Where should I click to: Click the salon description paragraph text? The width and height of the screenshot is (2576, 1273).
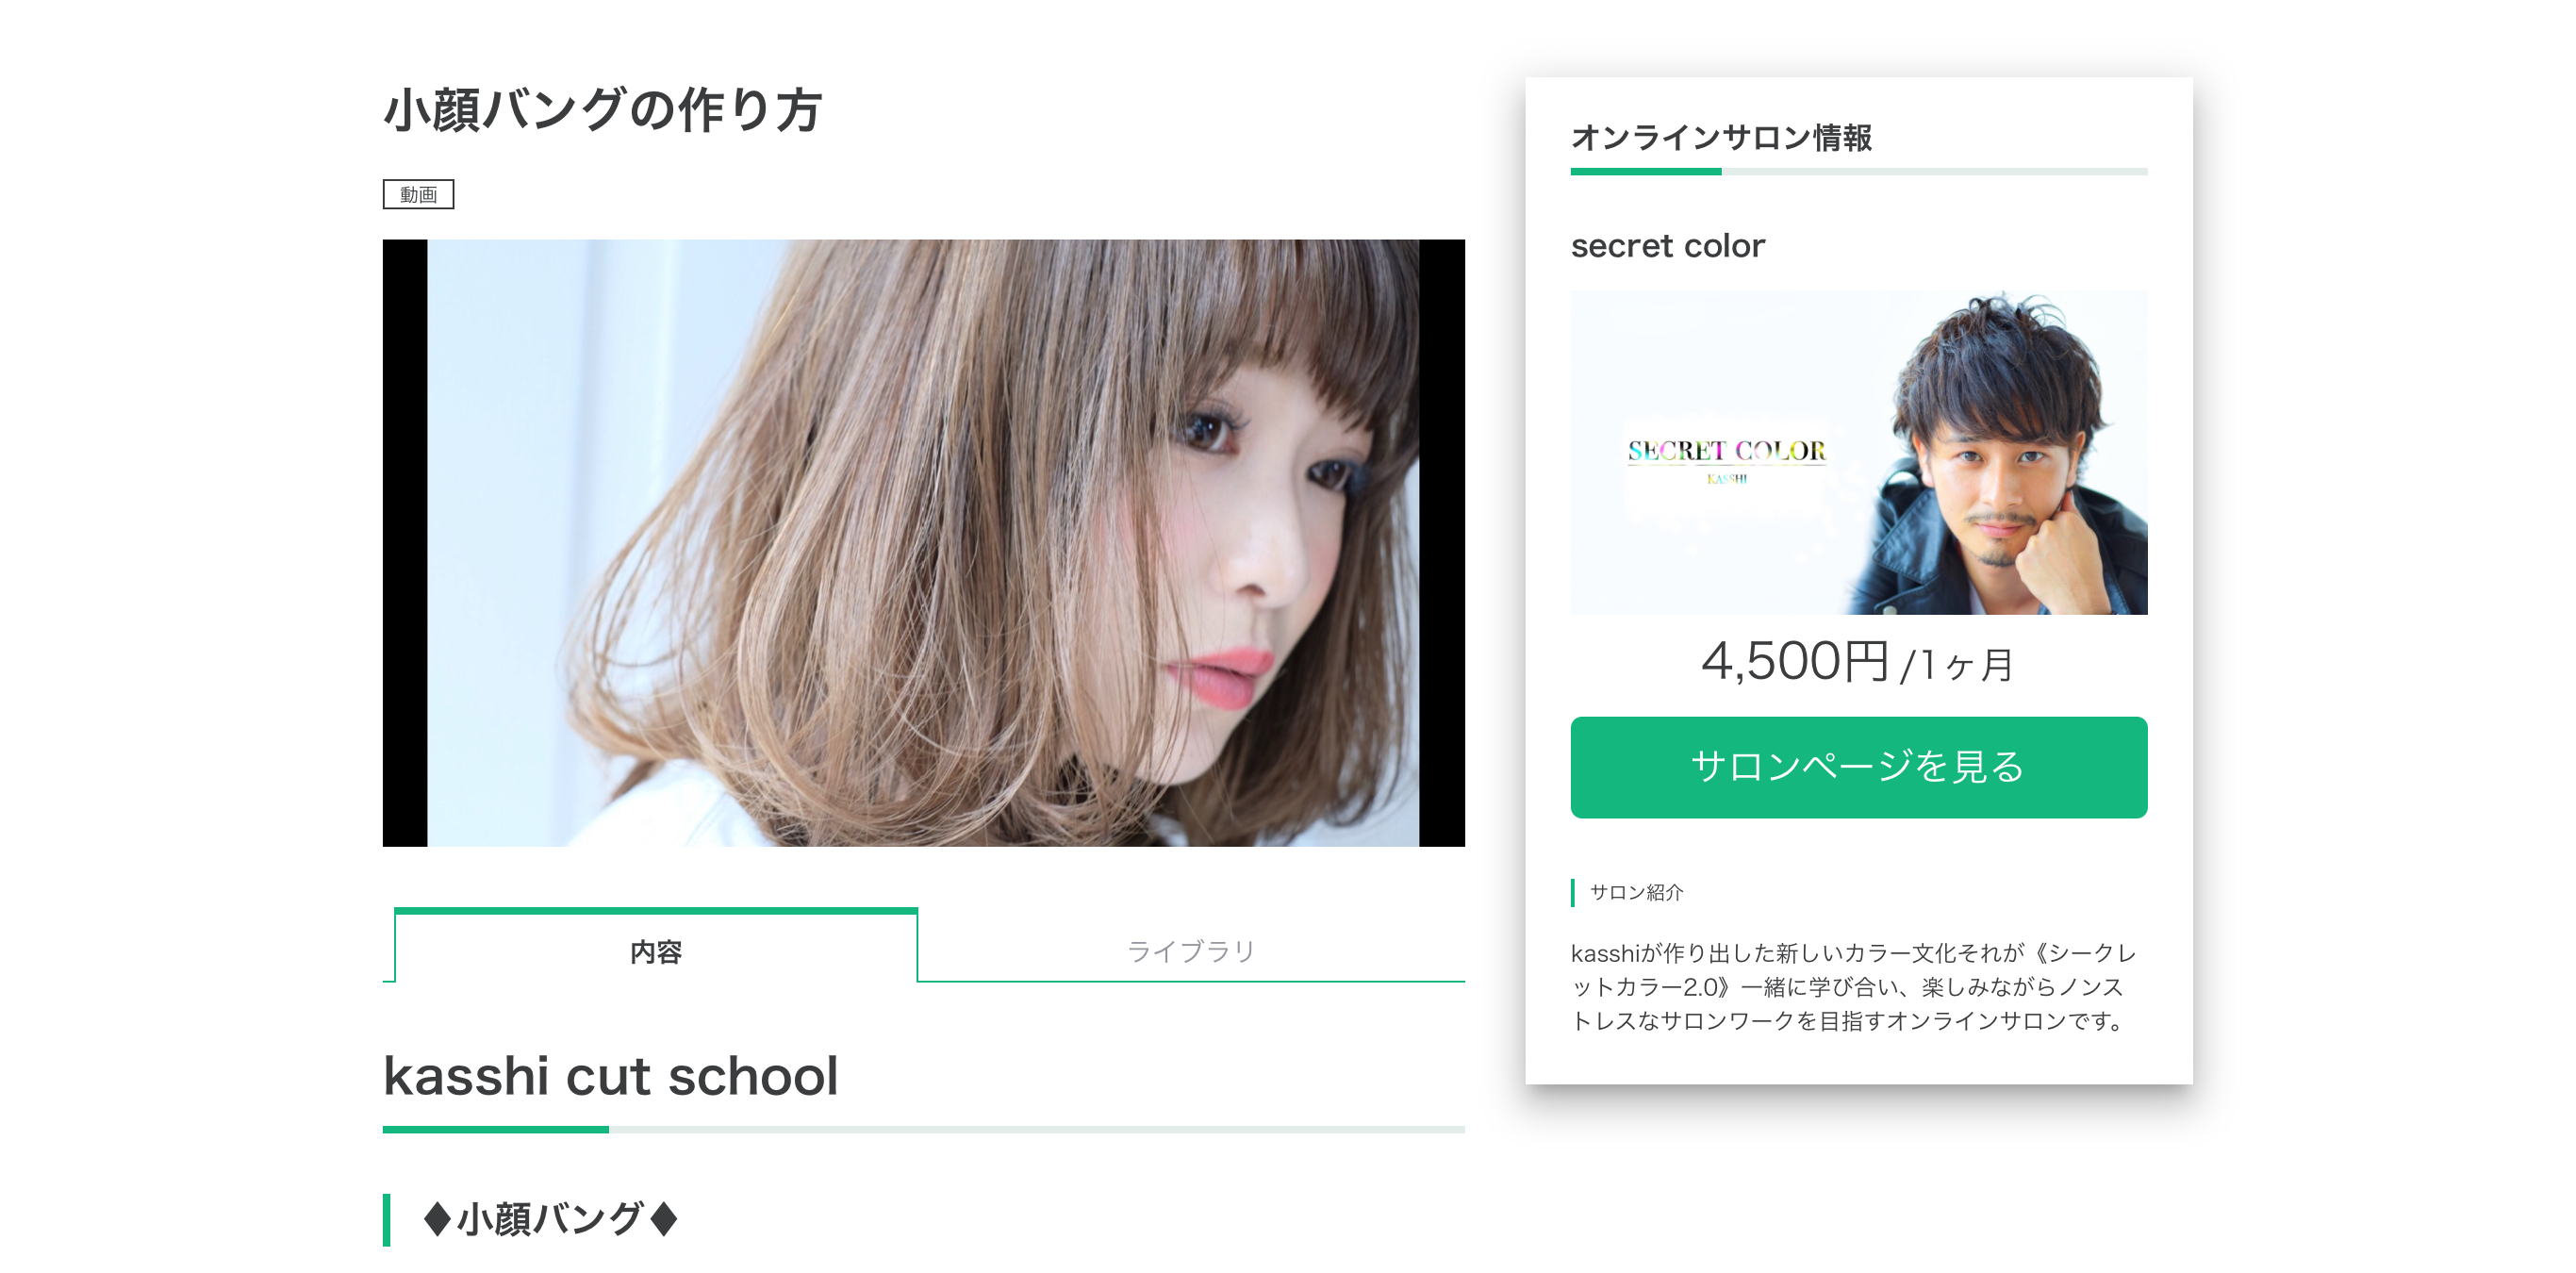pos(1853,986)
